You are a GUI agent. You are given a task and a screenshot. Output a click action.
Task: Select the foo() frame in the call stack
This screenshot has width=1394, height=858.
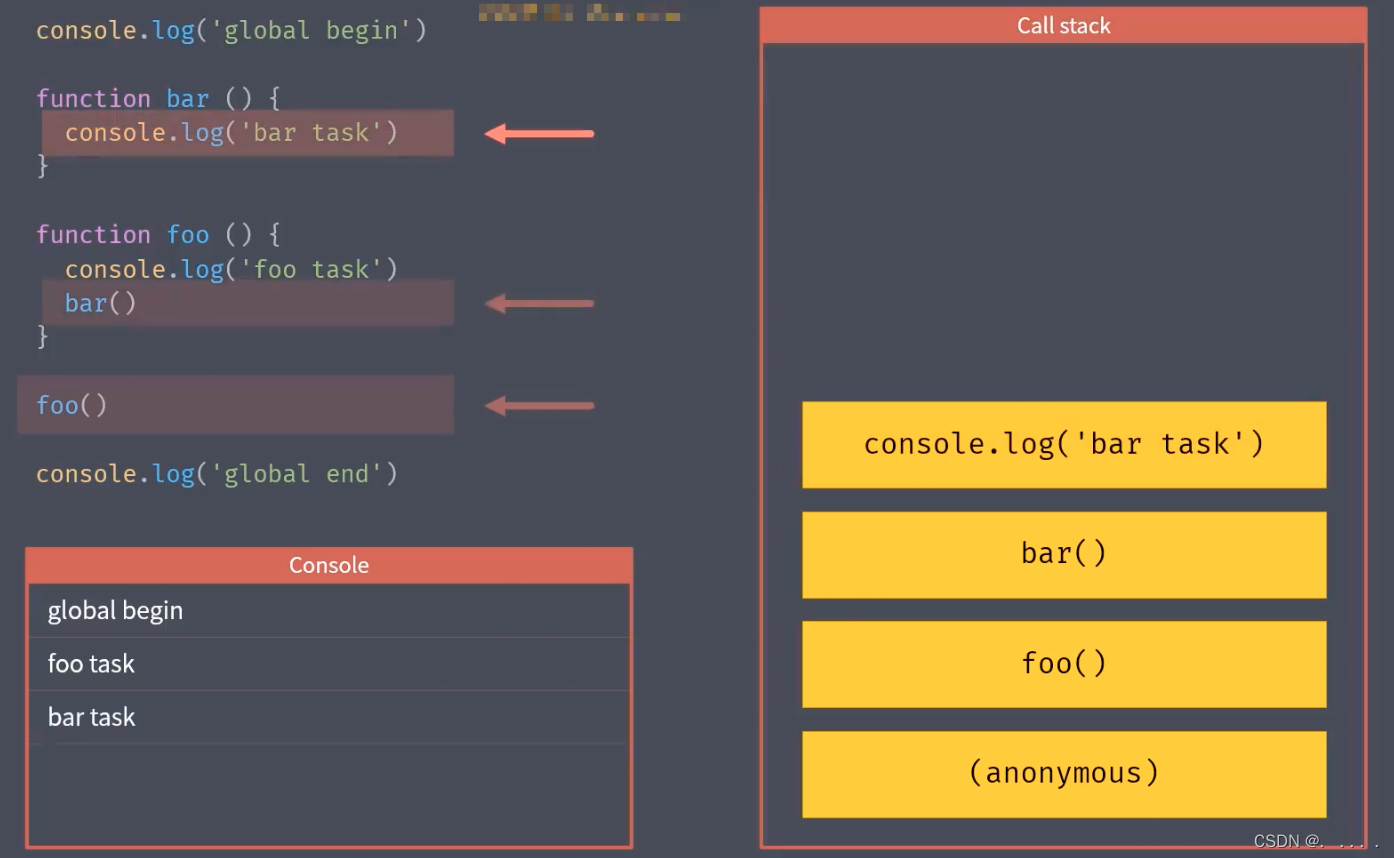click(x=1064, y=664)
